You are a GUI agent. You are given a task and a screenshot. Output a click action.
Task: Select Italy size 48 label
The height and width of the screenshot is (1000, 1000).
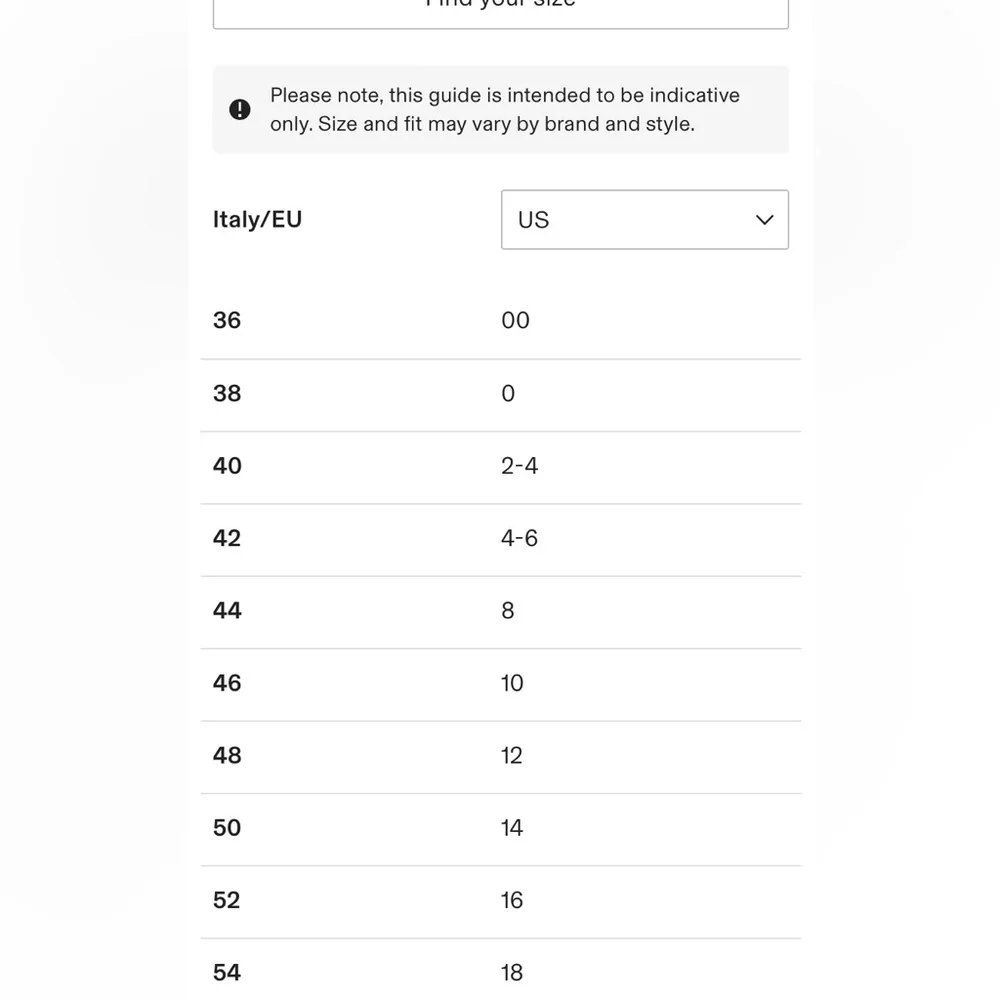coord(227,755)
